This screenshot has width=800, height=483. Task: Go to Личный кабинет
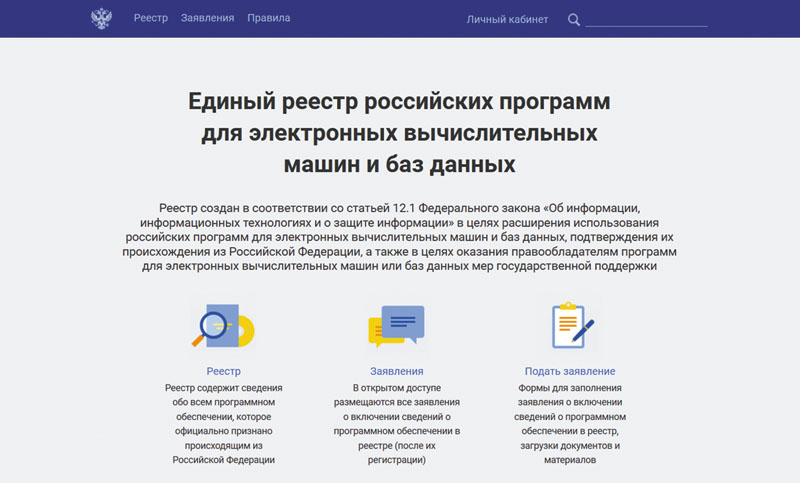click(x=507, y=19)
